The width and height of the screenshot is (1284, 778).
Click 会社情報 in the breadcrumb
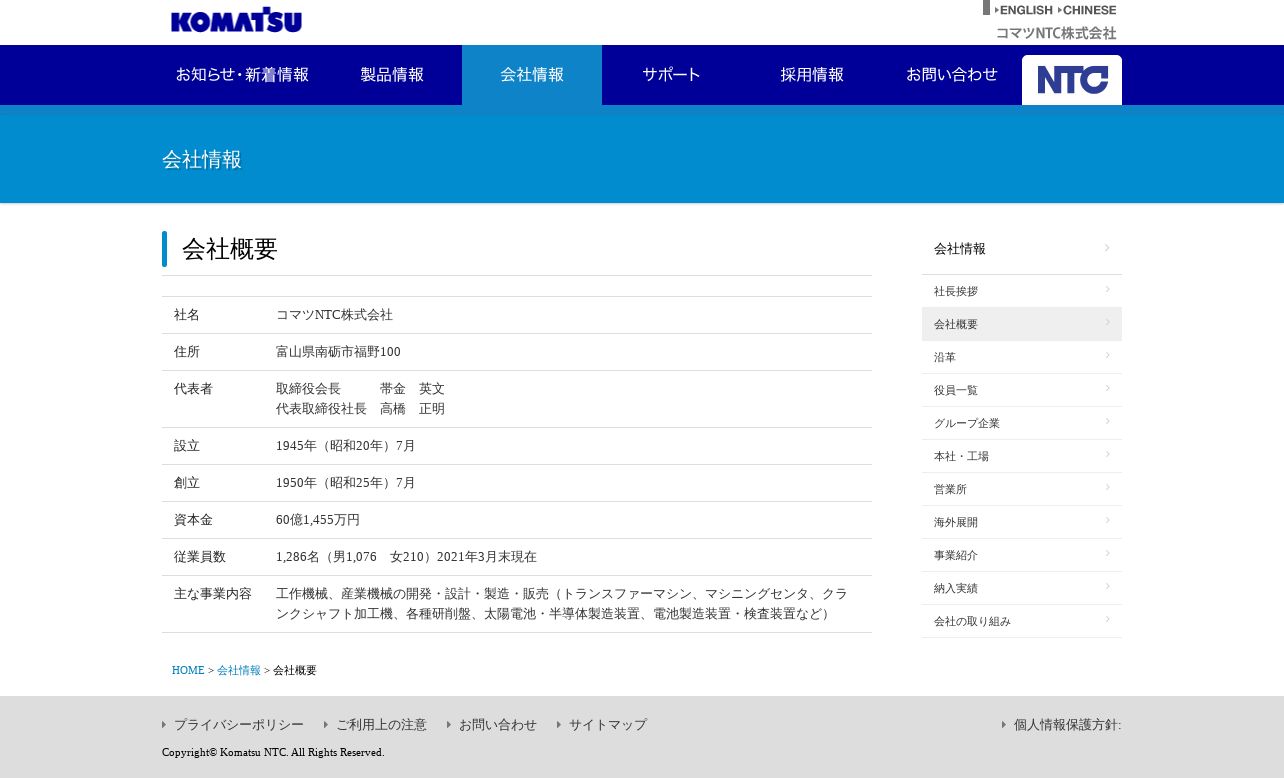239,671
